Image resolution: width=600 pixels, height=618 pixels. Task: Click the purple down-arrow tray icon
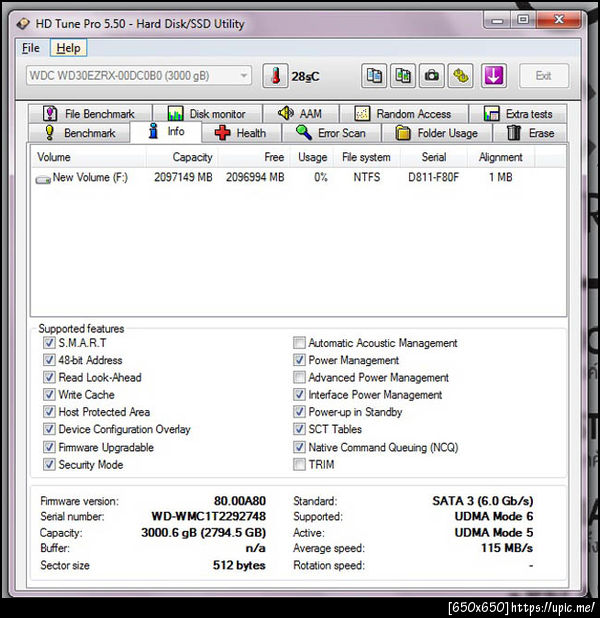pos(494,76)
